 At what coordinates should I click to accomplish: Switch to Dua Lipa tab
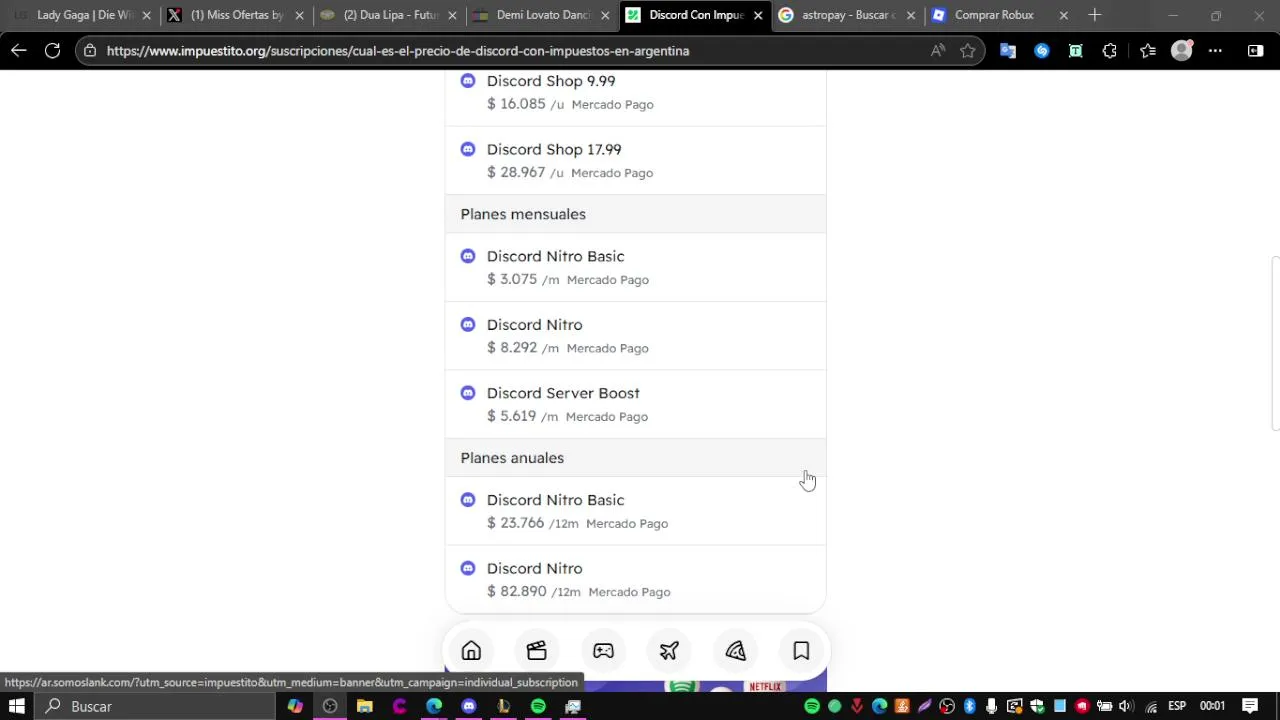(388, 15)
